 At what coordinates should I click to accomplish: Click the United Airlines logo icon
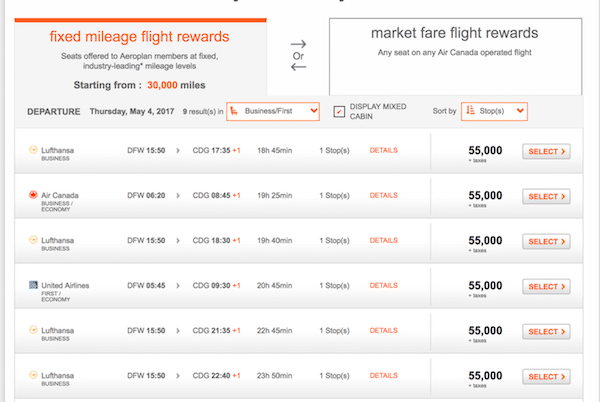click(x=33, y=285)
